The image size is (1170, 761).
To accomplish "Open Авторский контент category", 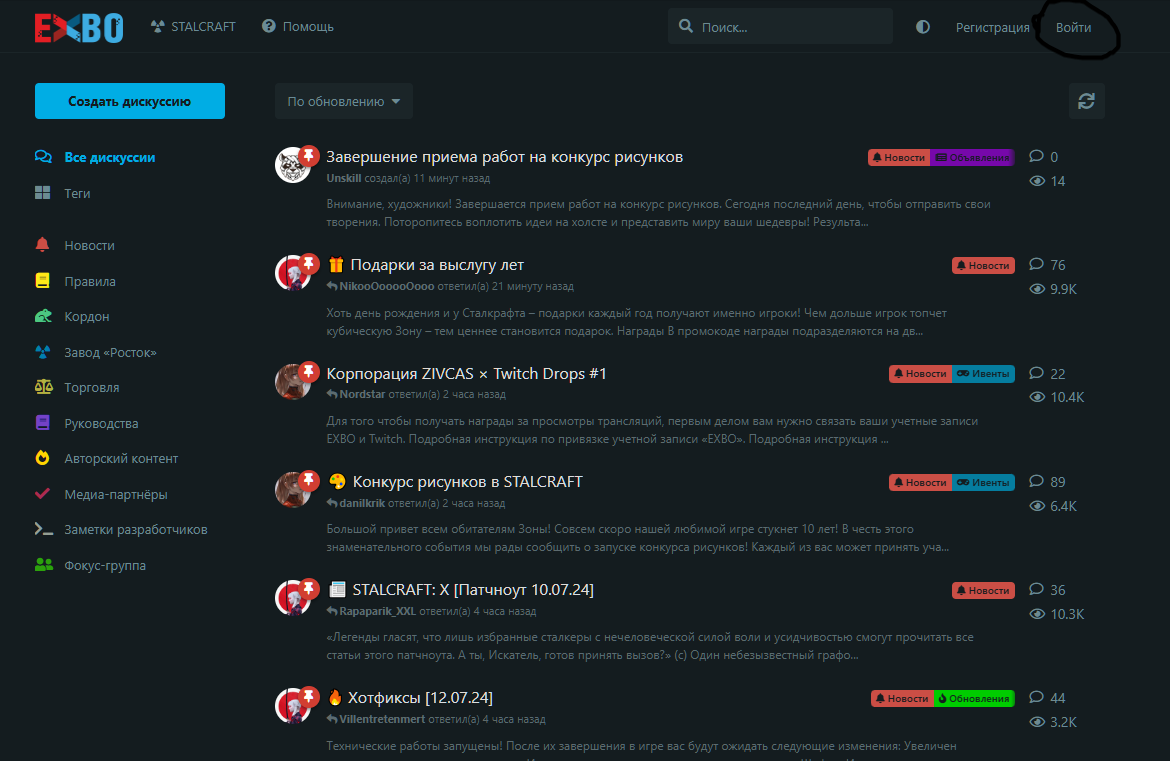I will coord(121,458).
